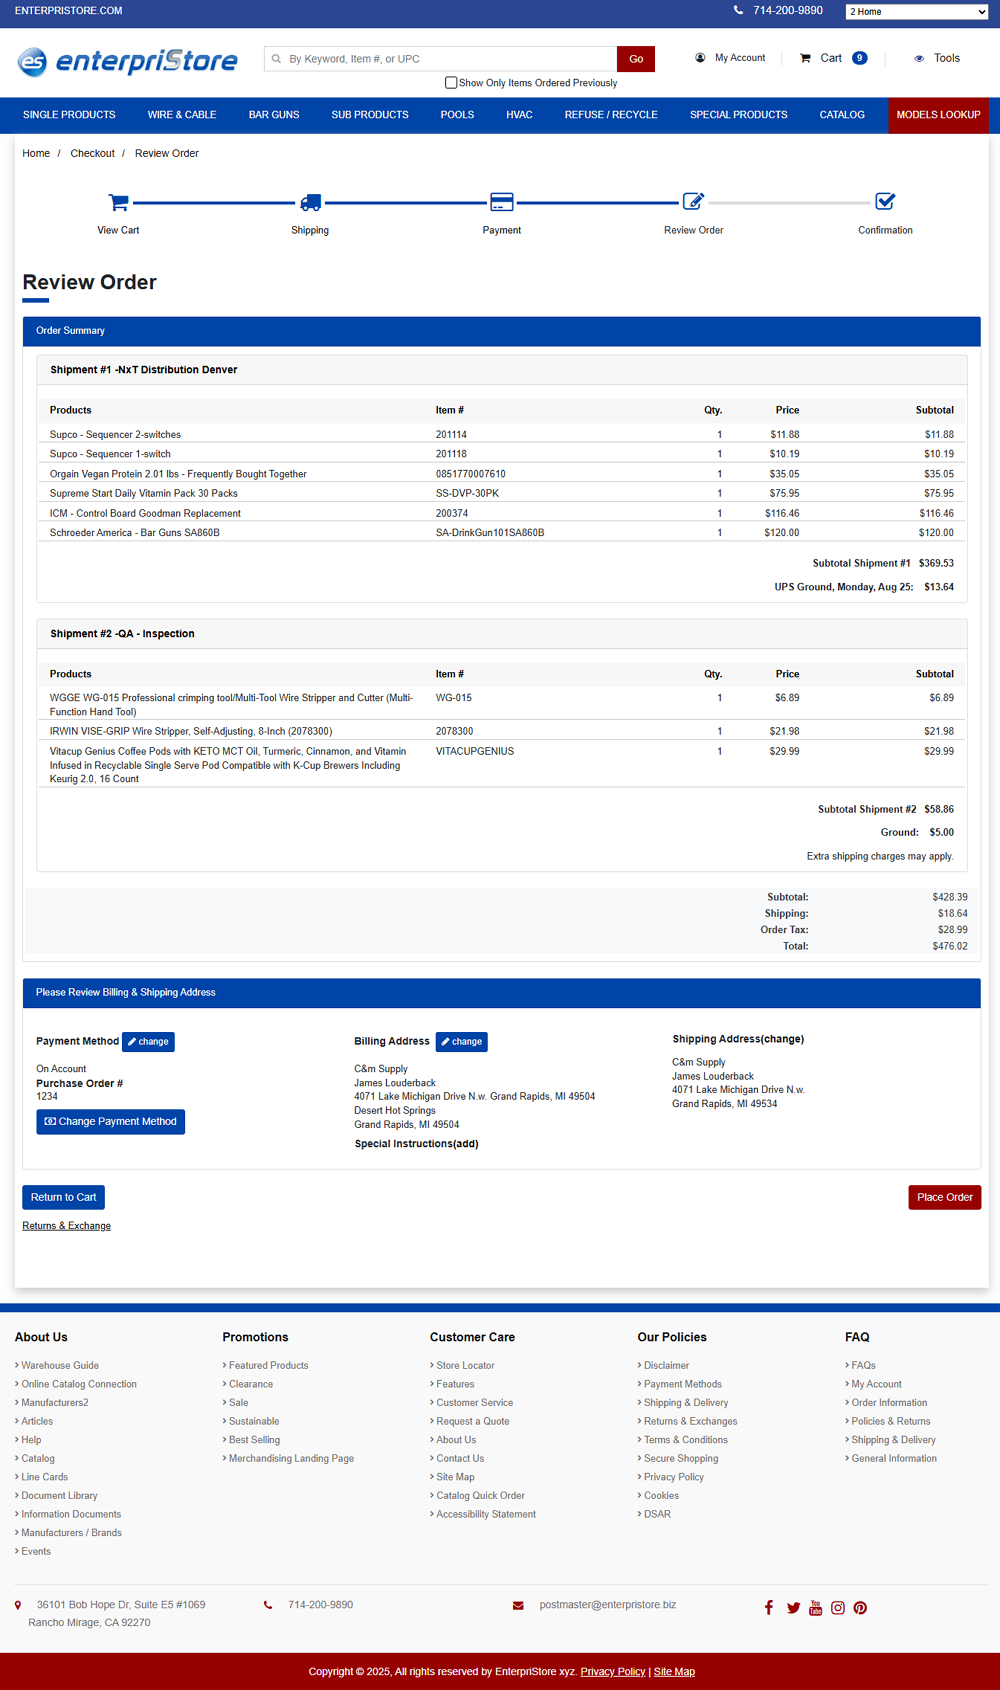Open the Special Products menu

[x=739, y=115]
